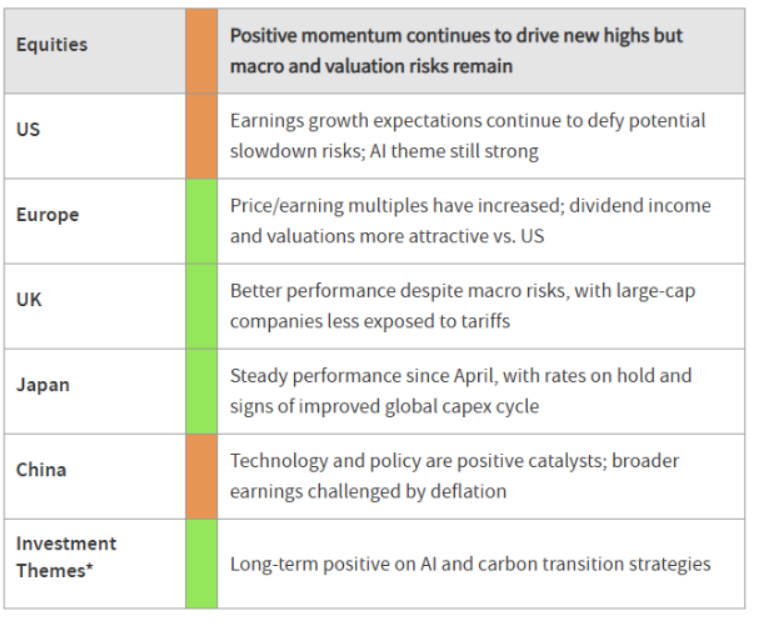The width and height of the screenshot is (780, 628).
Task: Click the orange swatch in US row
Action: 201,136
